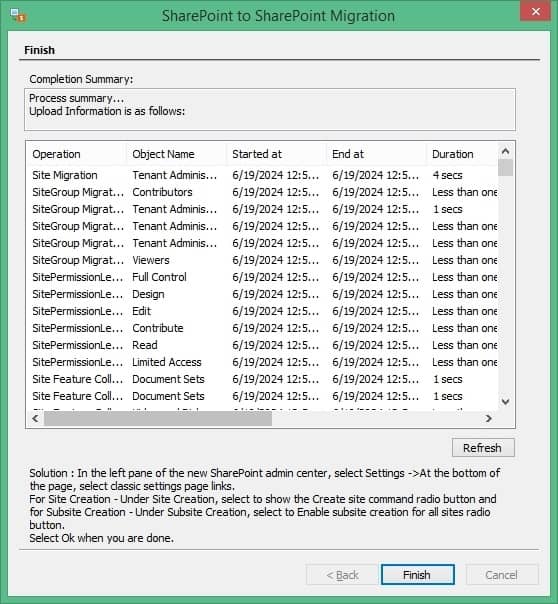The height and width of the screenshot is (604, 558).
Task: Click the Upload Information is as follows line
Action: click(x=107, y=111)
